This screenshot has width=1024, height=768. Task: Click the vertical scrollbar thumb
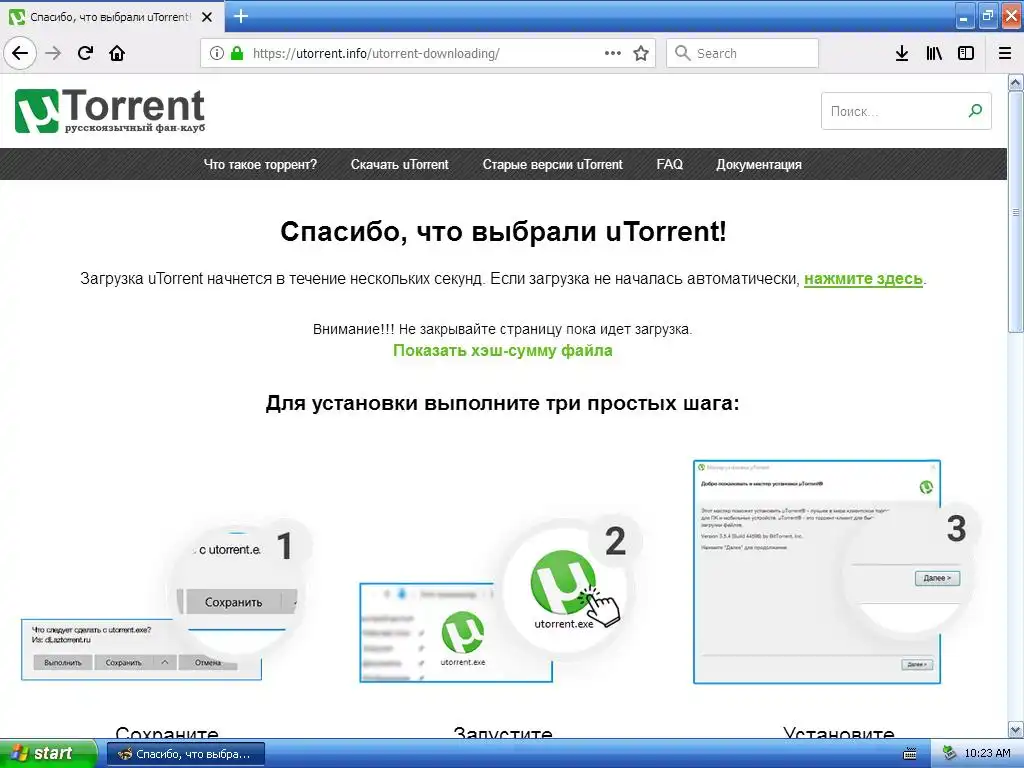pyautogui.click(x=1016, y=212)
